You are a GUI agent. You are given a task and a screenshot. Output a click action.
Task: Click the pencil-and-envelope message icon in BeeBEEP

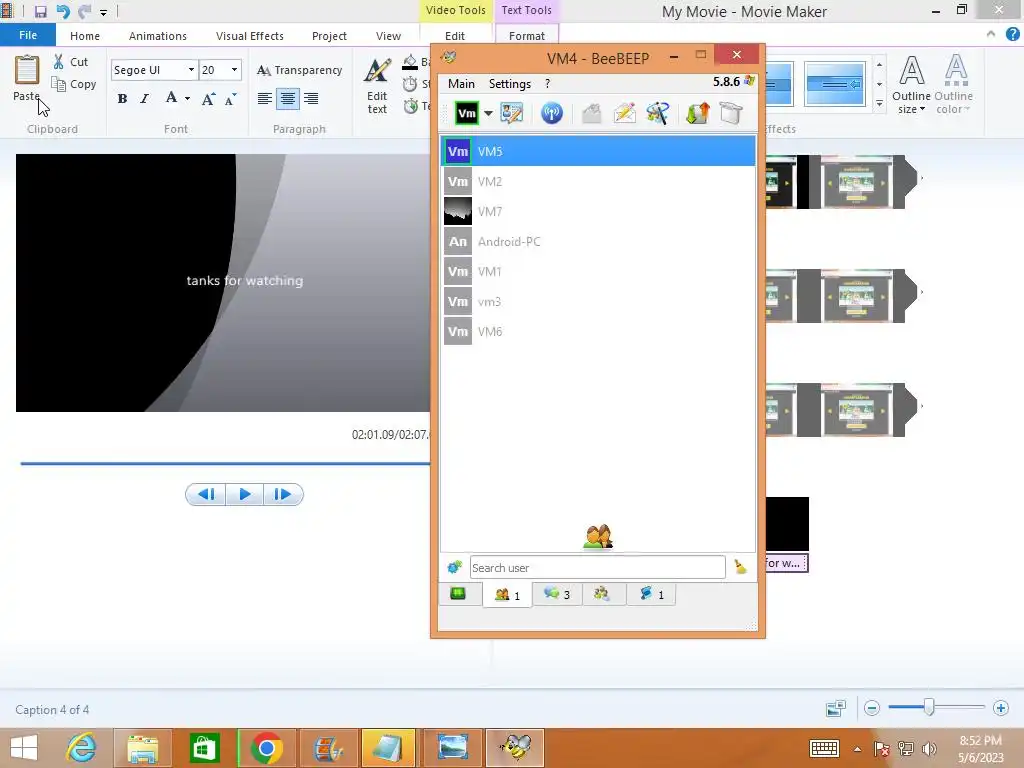point(625,113)
